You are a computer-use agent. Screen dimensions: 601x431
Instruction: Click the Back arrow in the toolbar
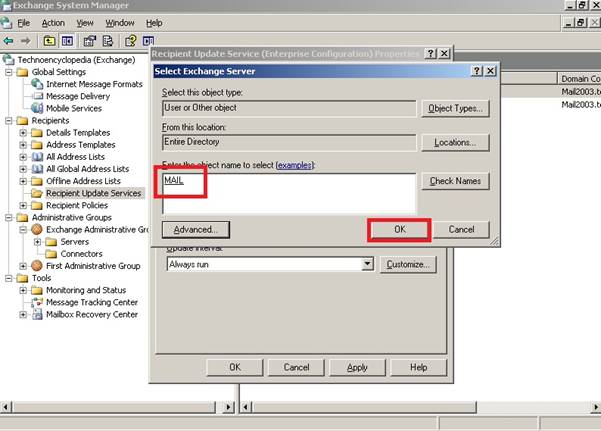point(9,41)
